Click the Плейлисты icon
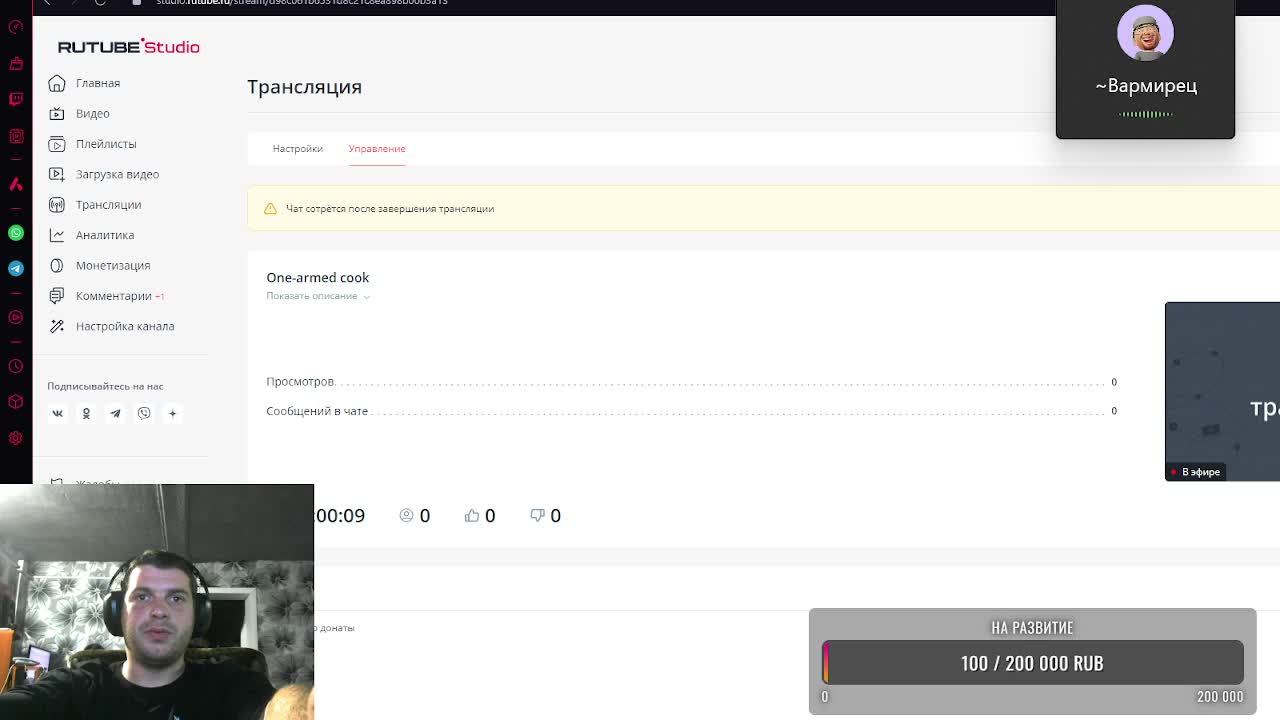Image resolution: width=1280 pixels, height=720 pixels. click(x=57, y=144)
